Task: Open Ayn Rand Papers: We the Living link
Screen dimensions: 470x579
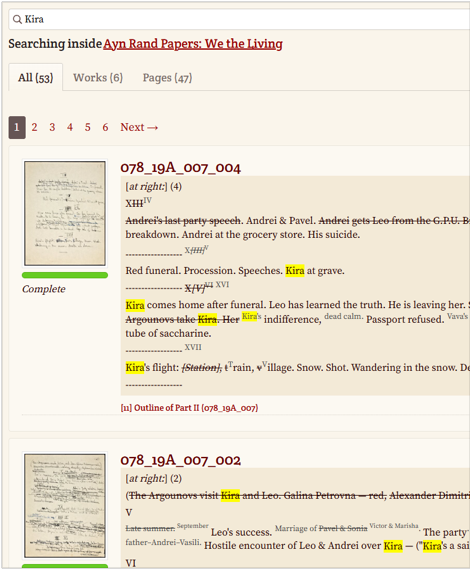Action: pos(193,44)
